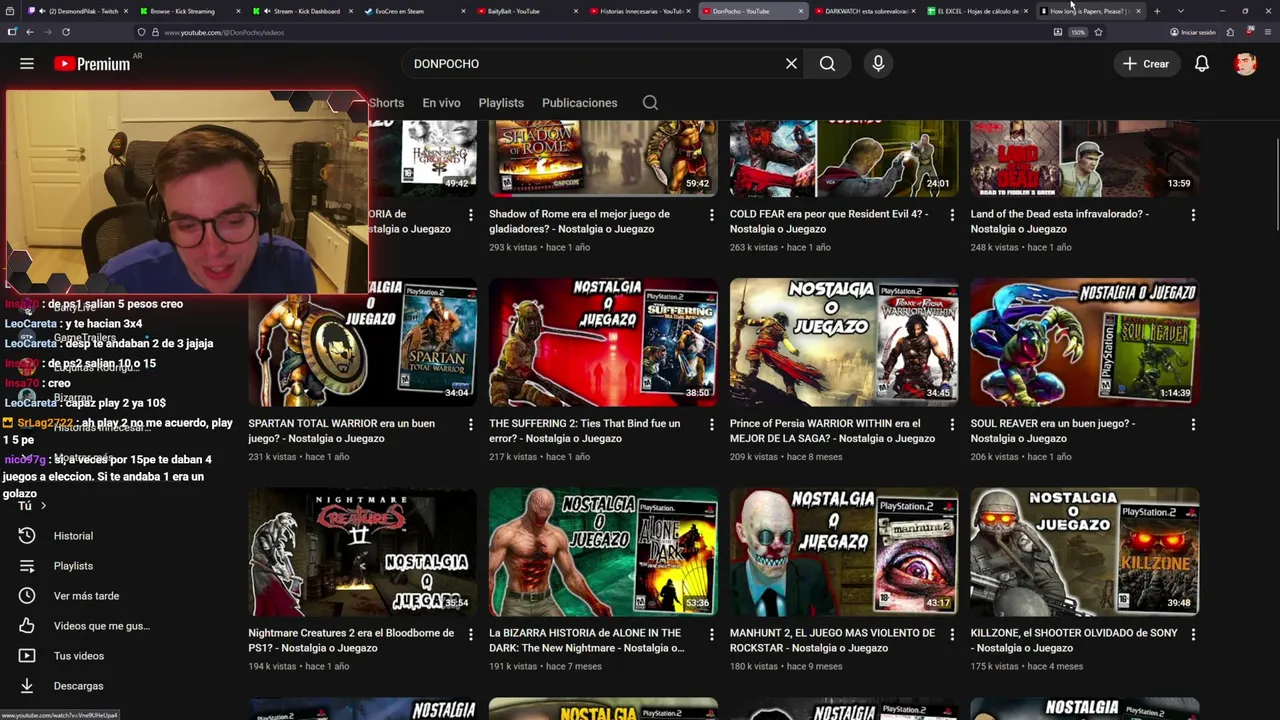Open the Shadow of Rome video thumbnail
1280x720 pixels.
603,158
